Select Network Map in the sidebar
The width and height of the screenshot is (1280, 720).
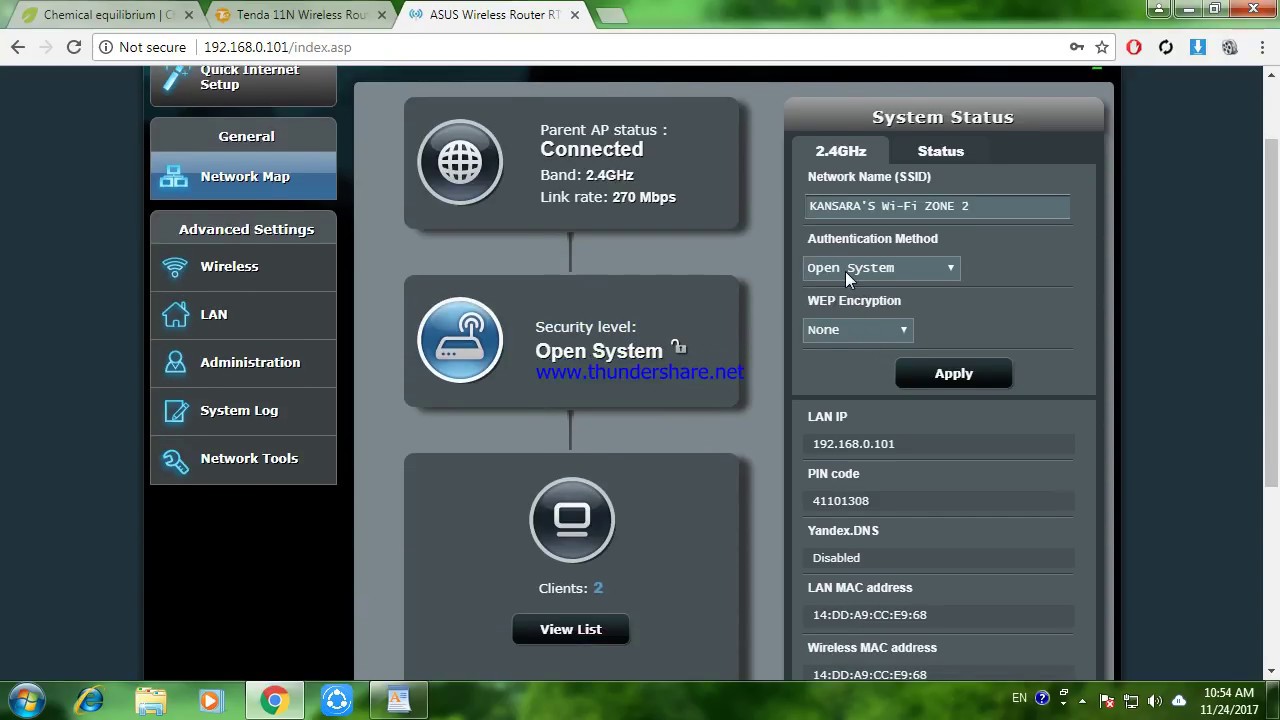click(x=243, y=176)
